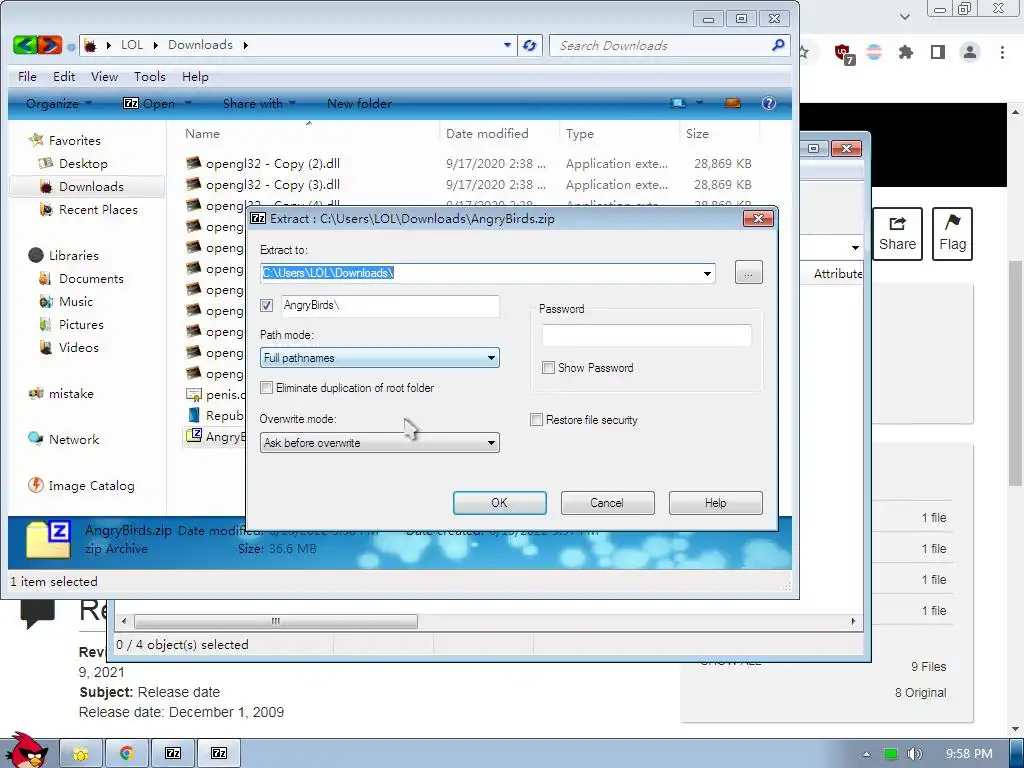Expand the Extract to path dropdown
The height and width of the screenshot is (768, 1024).
click(x=707, y=273)
